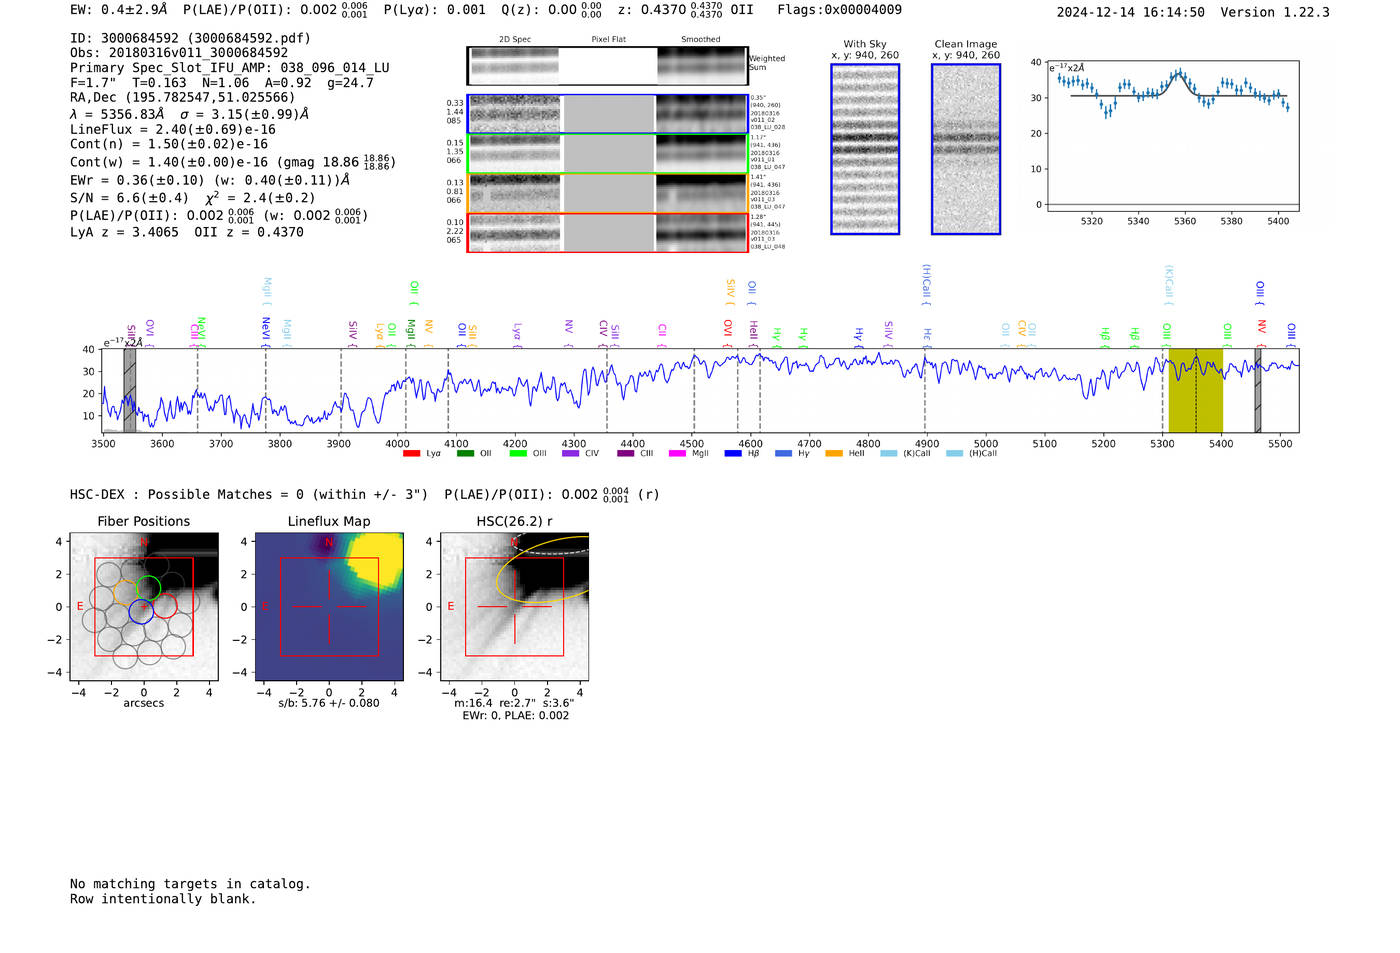
Task: Click the EWr = 0.36(±0.10) line
Action: point(210,180)
